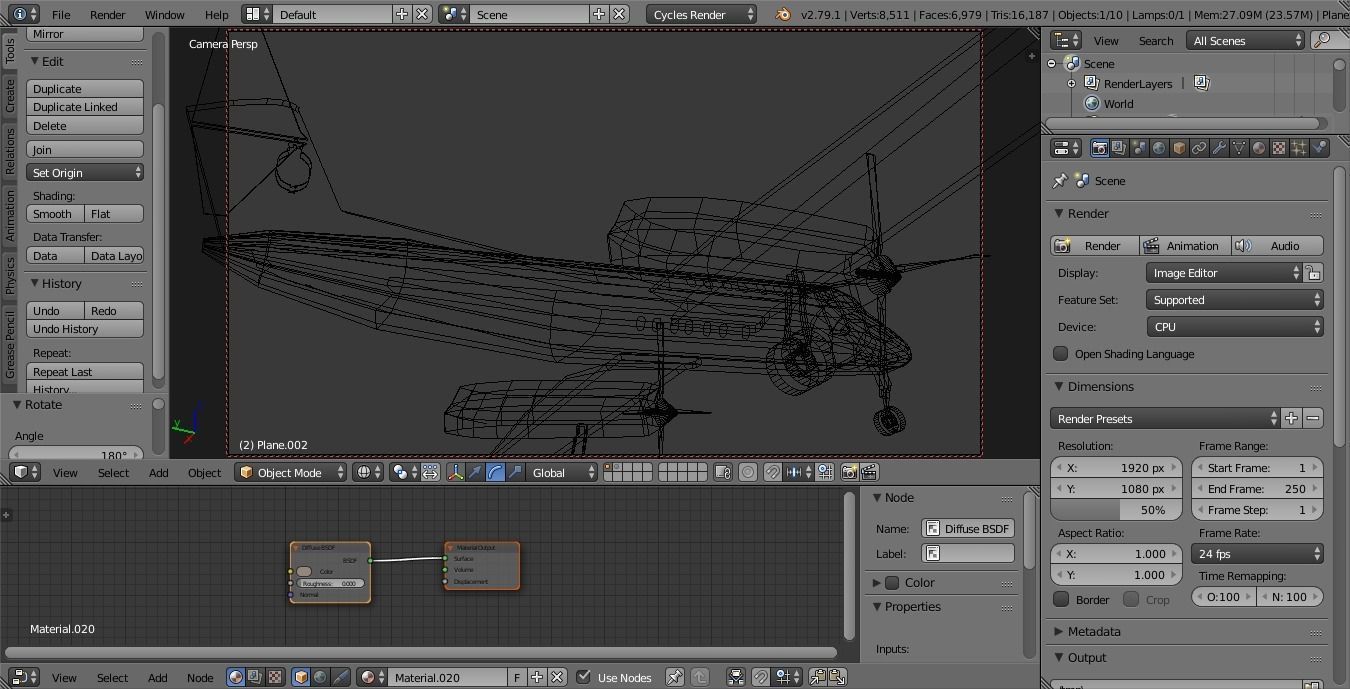Open the World properties tab icon
This screenshot has height=689, width=1350.
point(1159,148)
